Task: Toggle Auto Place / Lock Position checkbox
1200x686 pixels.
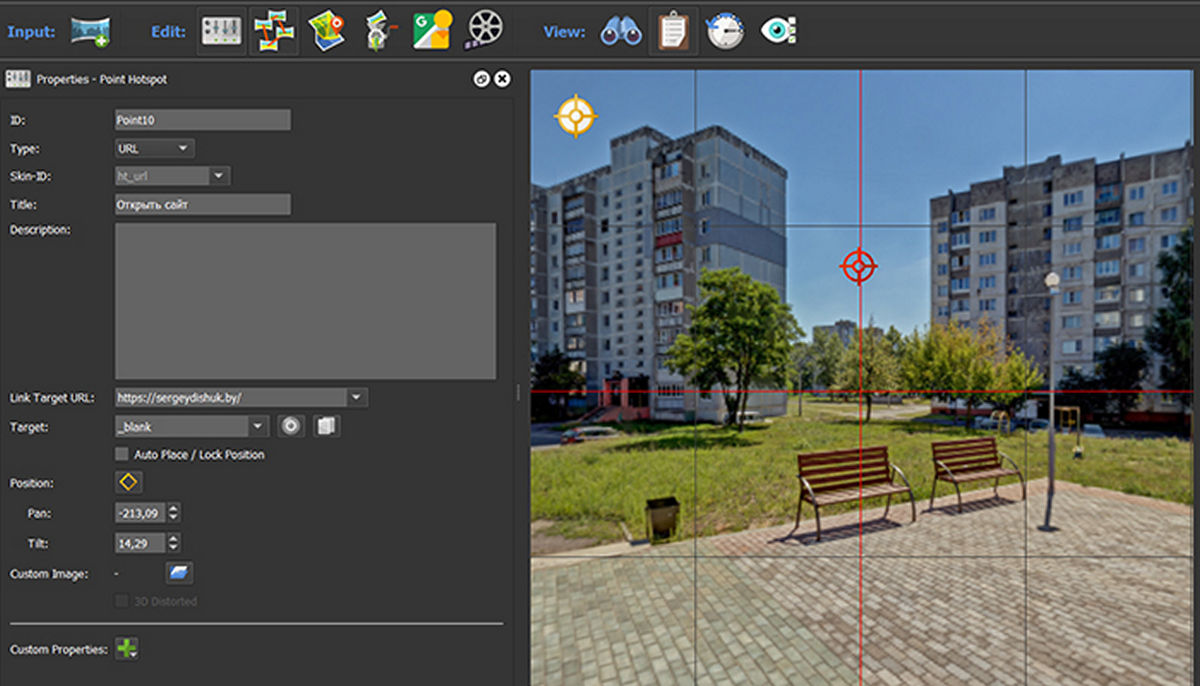Action: point(122,454)
